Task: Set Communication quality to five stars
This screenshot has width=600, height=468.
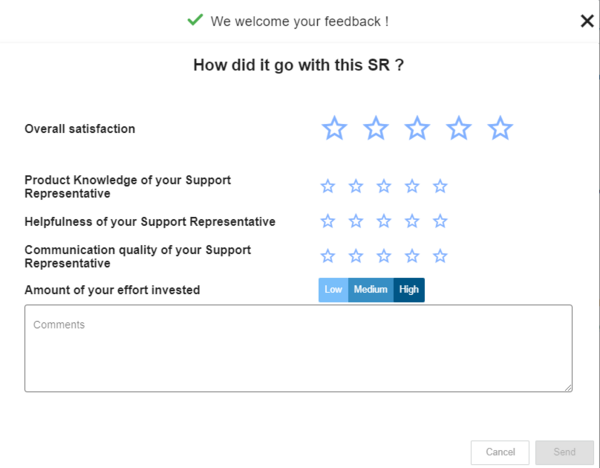Action: coord(440,256)
